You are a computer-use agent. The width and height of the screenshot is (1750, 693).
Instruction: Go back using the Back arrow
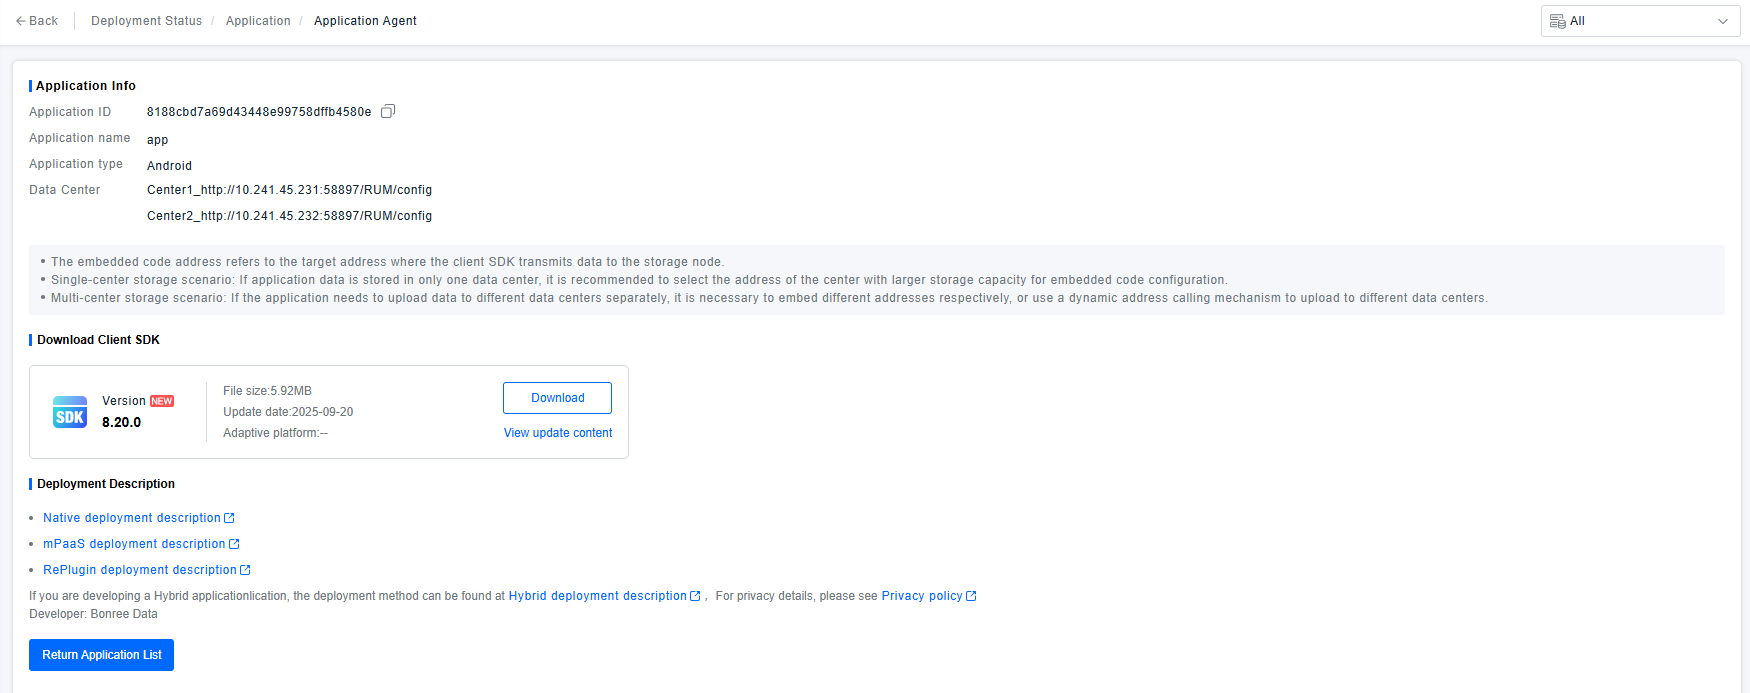(x=37, y=21)
